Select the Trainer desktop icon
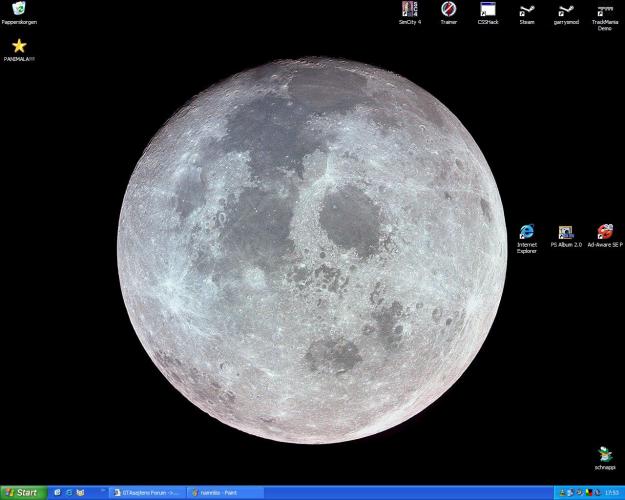 pos(448,9)
